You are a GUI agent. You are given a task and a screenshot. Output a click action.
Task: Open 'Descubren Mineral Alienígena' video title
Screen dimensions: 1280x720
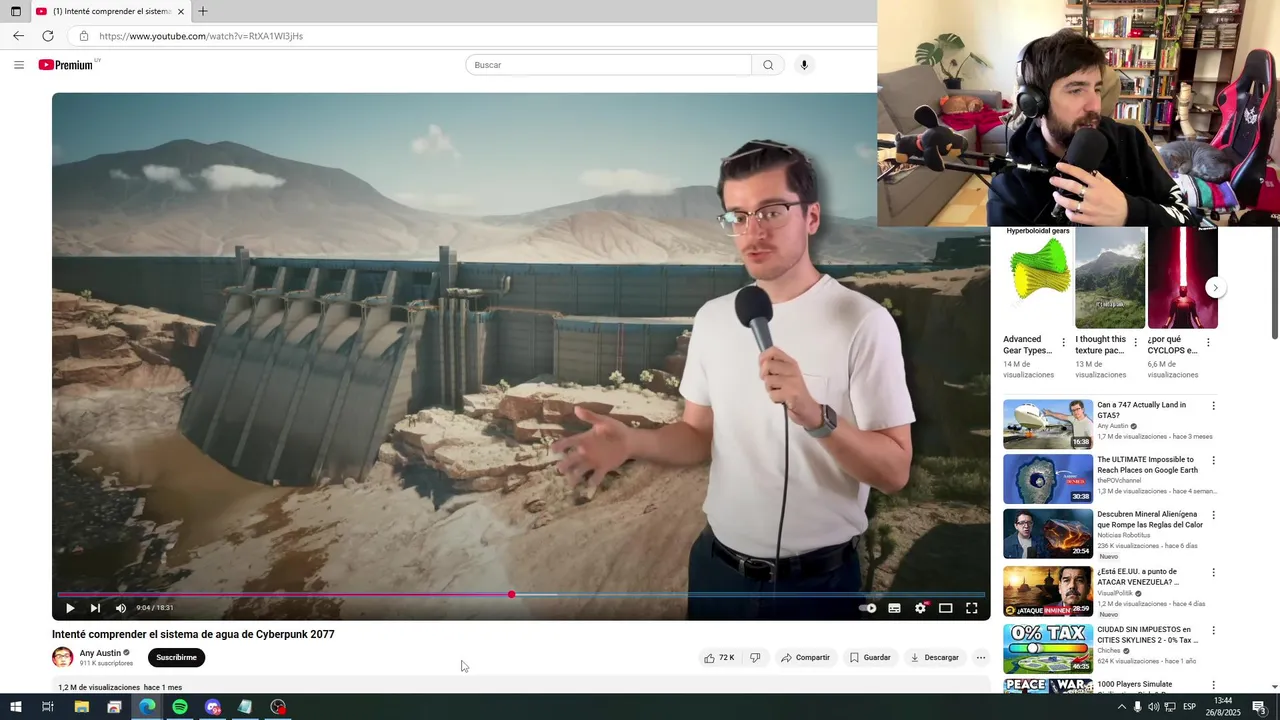point(1150,519)
